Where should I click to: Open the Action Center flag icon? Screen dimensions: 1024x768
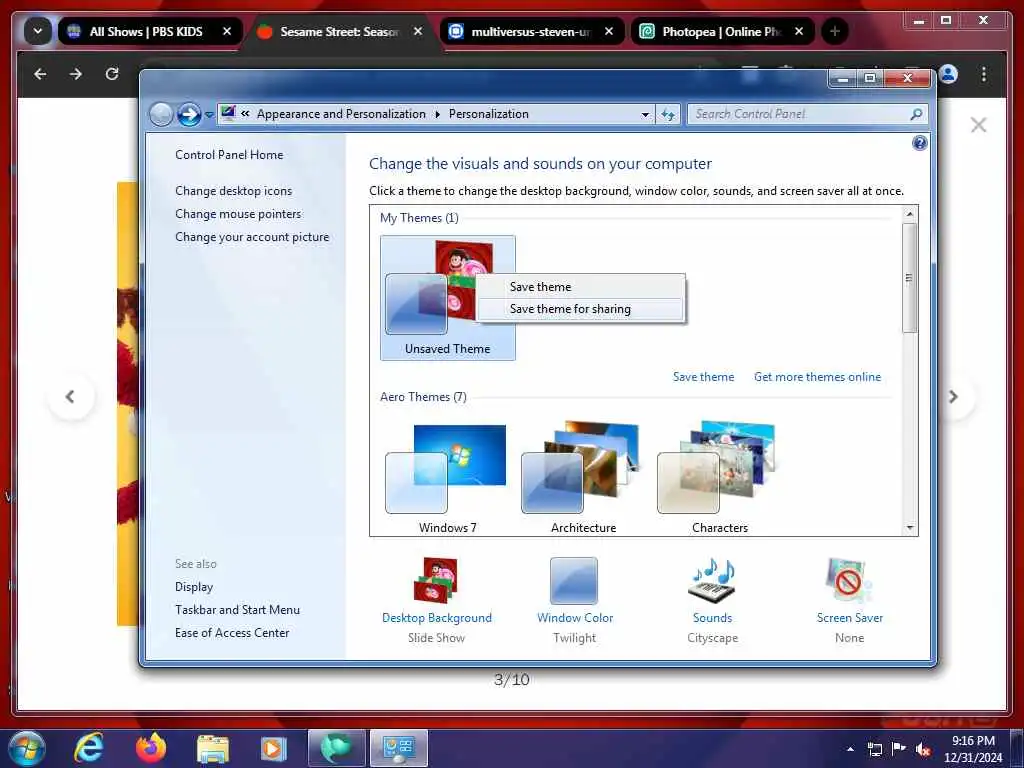(899, 749)
